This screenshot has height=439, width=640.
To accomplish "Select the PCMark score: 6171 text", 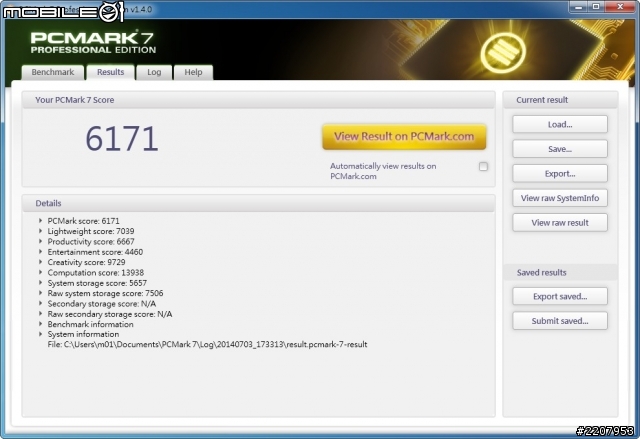I will point(83,221).
